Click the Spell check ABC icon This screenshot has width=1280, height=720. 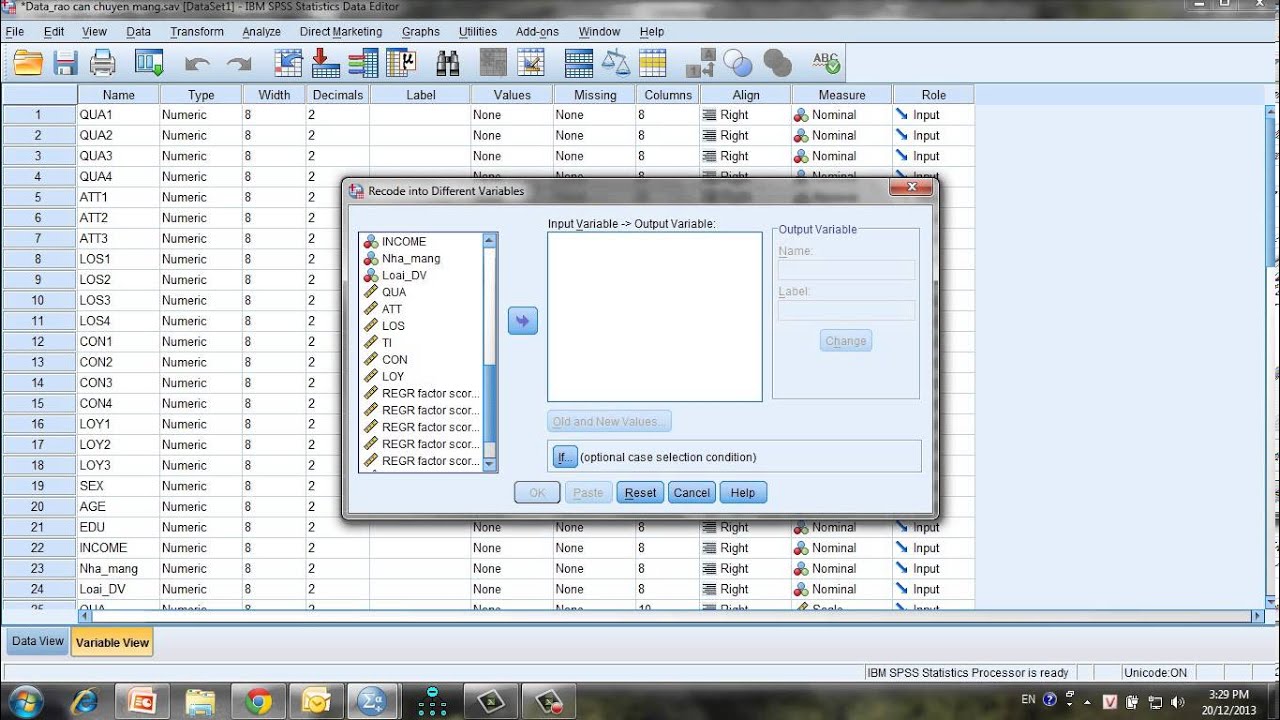pos(826,63)
